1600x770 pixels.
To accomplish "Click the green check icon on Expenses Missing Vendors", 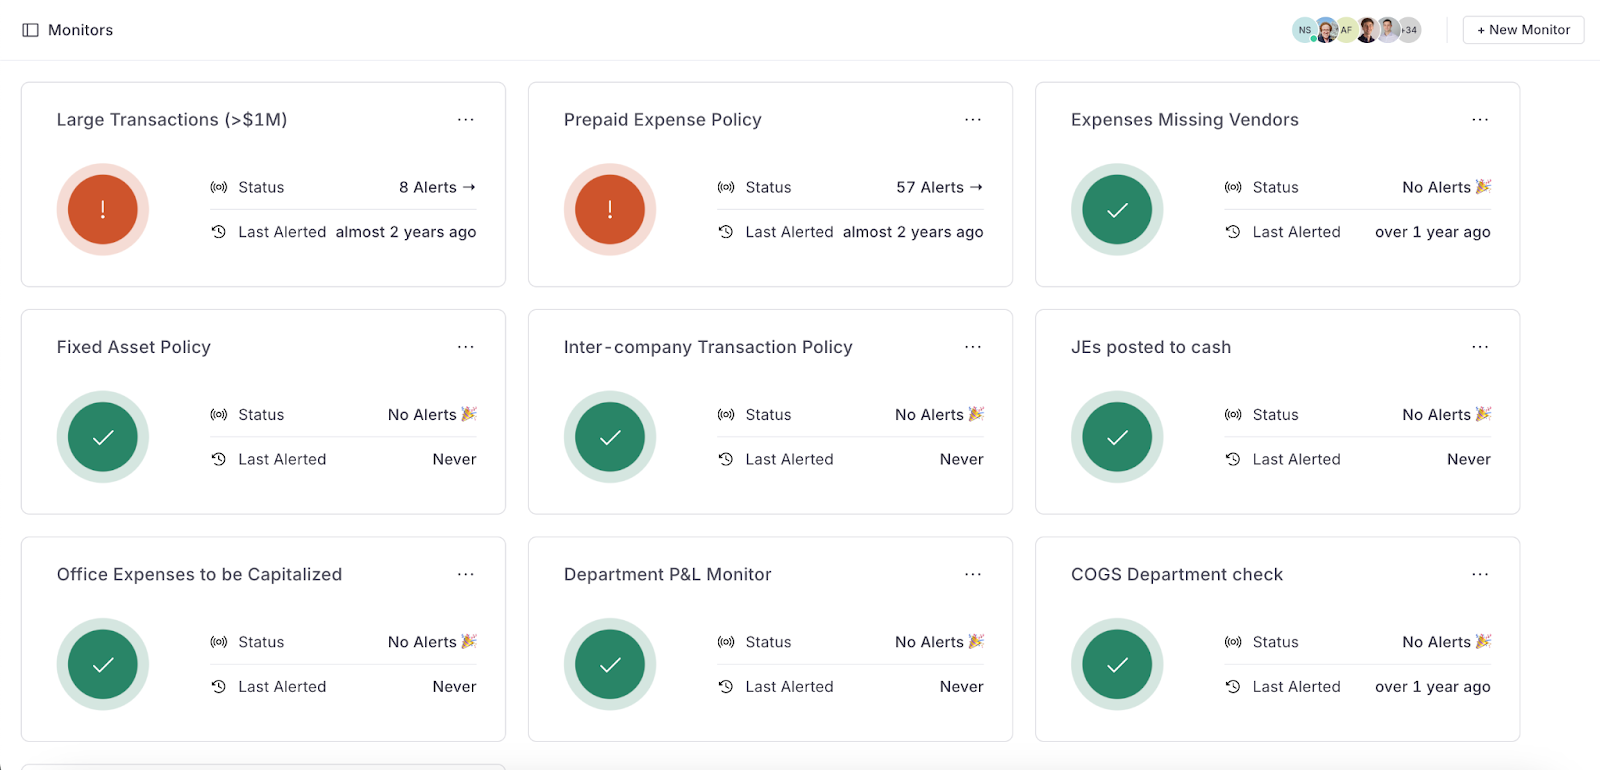I will (1117, 209).
